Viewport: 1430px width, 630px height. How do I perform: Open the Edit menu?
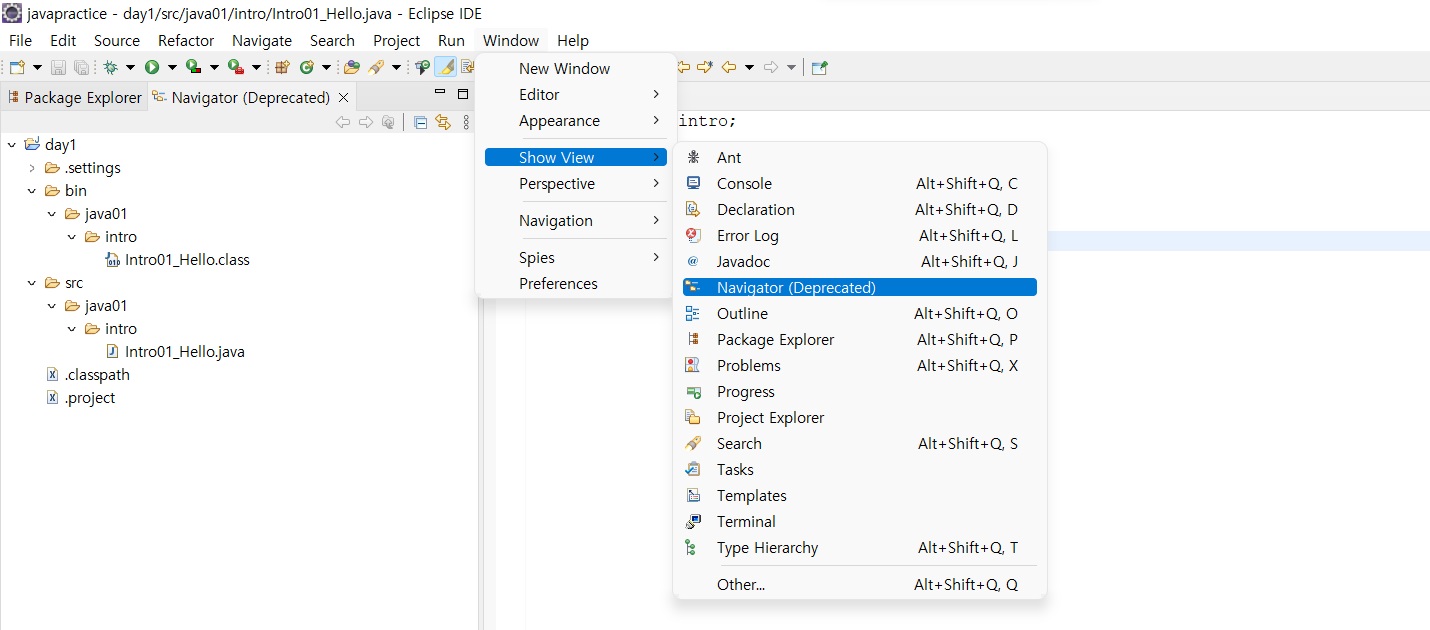(x=63, y=41)
